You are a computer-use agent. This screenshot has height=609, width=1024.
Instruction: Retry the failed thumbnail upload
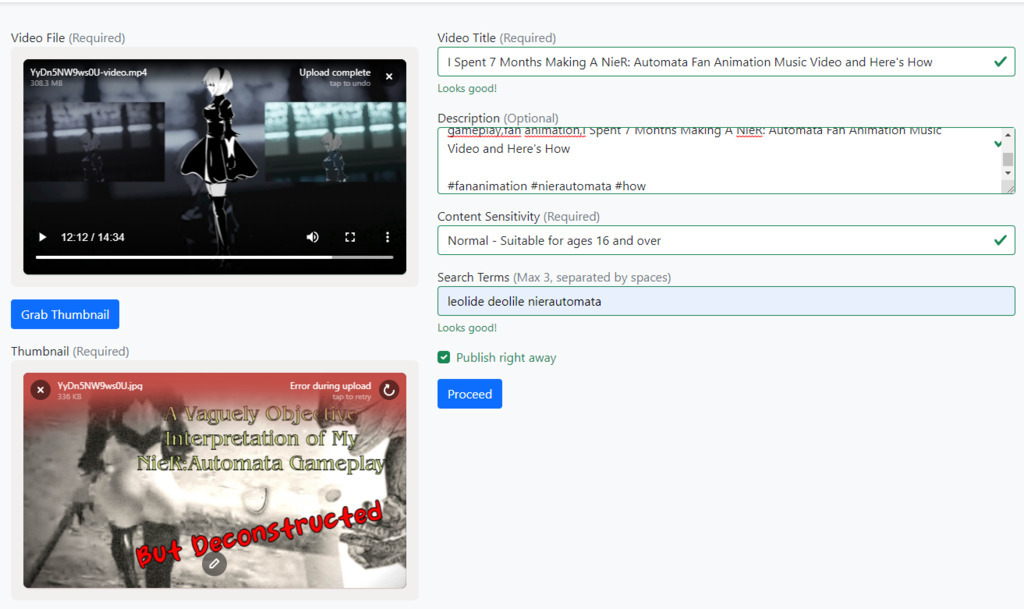(x=389, y=390)
